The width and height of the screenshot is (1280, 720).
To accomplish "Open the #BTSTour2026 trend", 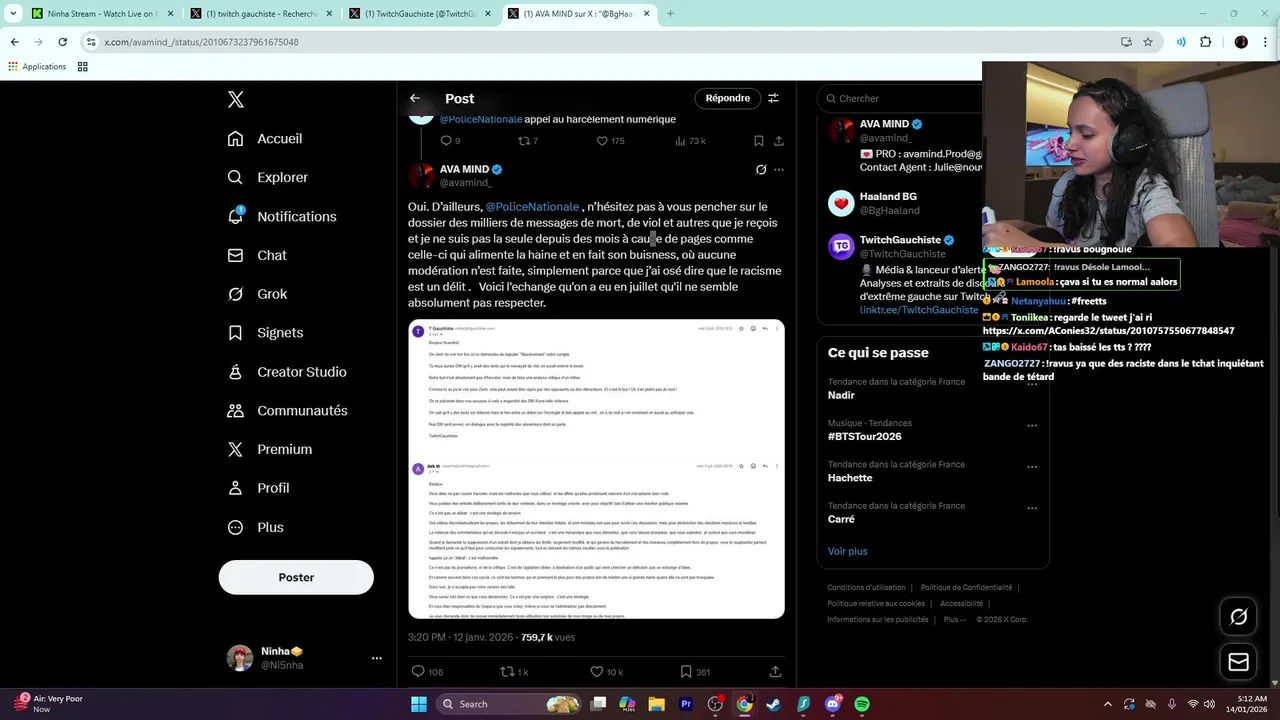I will [x=864, y=437].
